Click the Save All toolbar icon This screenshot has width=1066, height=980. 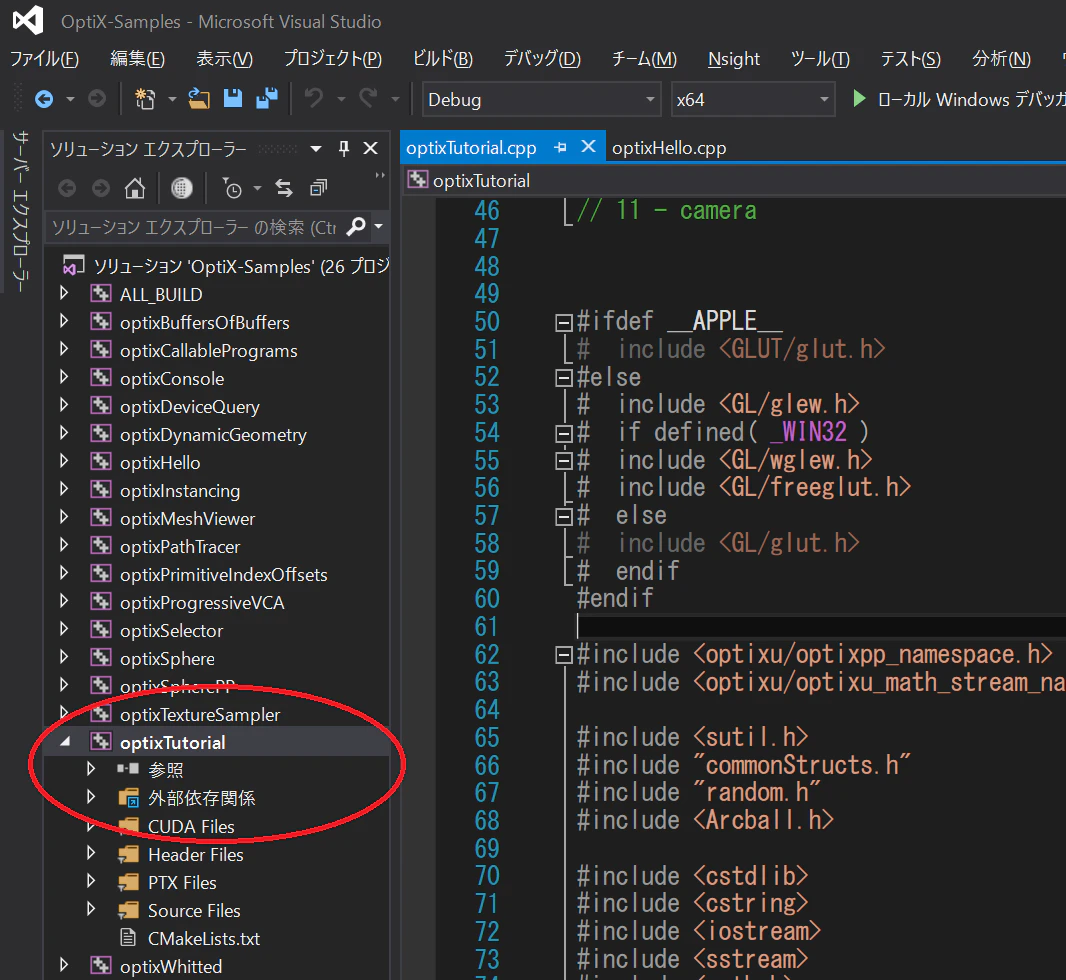pos(266,99)
